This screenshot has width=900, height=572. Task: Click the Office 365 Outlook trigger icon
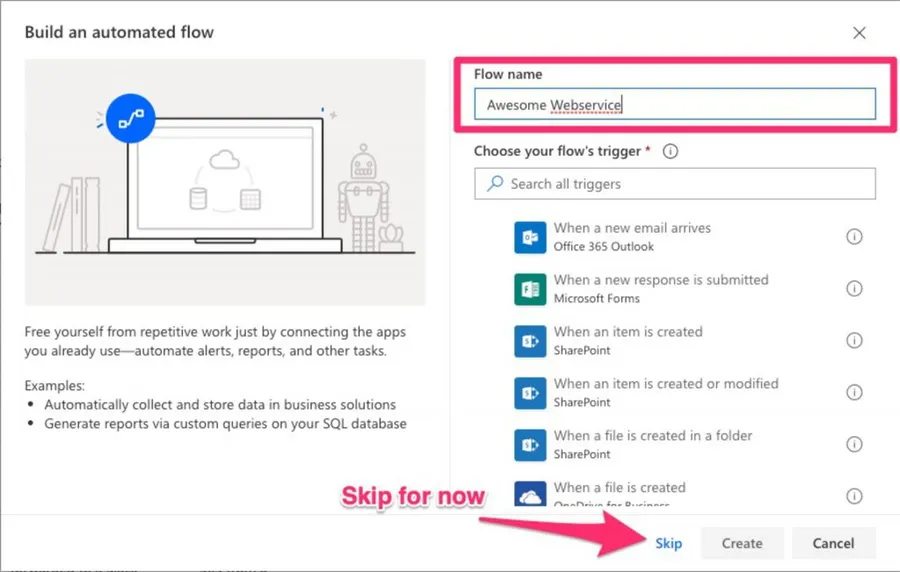(528, 237)
